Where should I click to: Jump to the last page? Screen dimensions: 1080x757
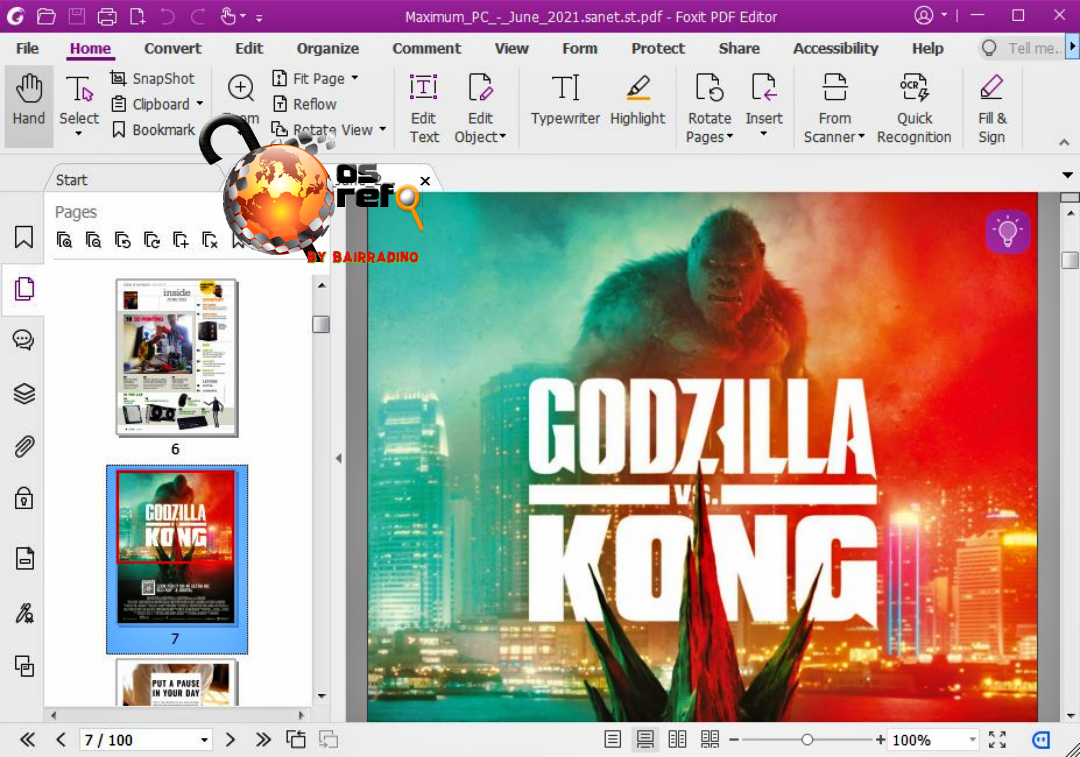[x=262, y=740]
